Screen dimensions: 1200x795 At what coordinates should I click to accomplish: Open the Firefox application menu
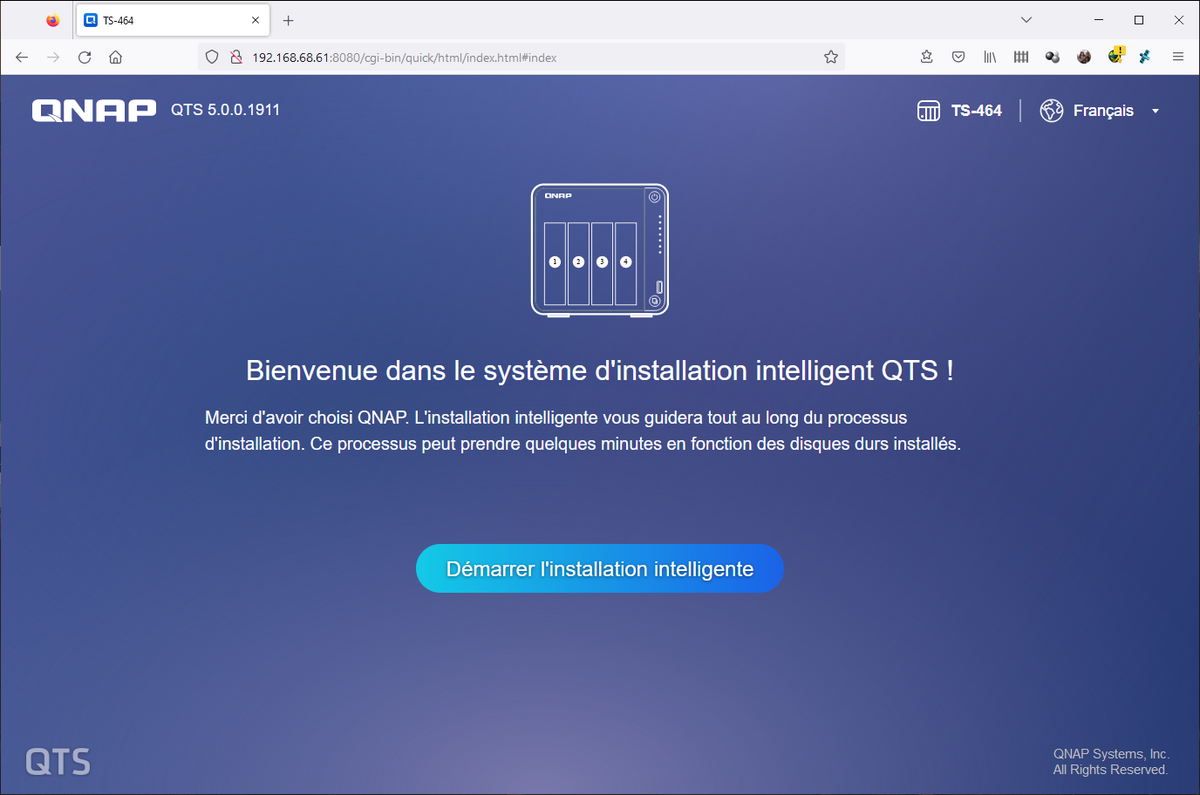pos(1177,57)
